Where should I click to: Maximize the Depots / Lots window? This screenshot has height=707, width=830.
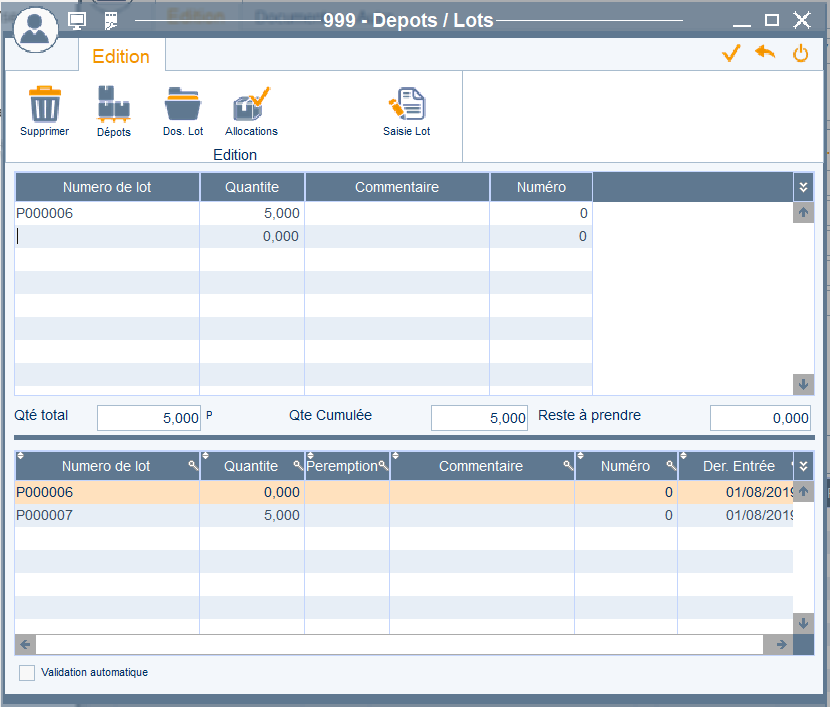[x=772, y=21]
